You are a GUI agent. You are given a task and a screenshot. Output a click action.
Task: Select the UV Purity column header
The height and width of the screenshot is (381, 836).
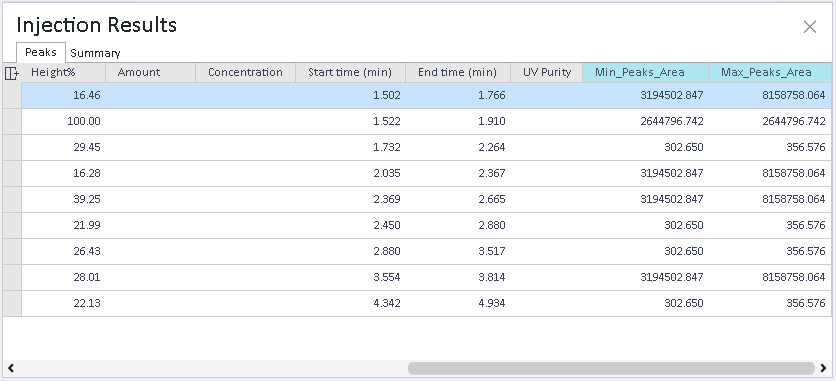click(546, 72)
